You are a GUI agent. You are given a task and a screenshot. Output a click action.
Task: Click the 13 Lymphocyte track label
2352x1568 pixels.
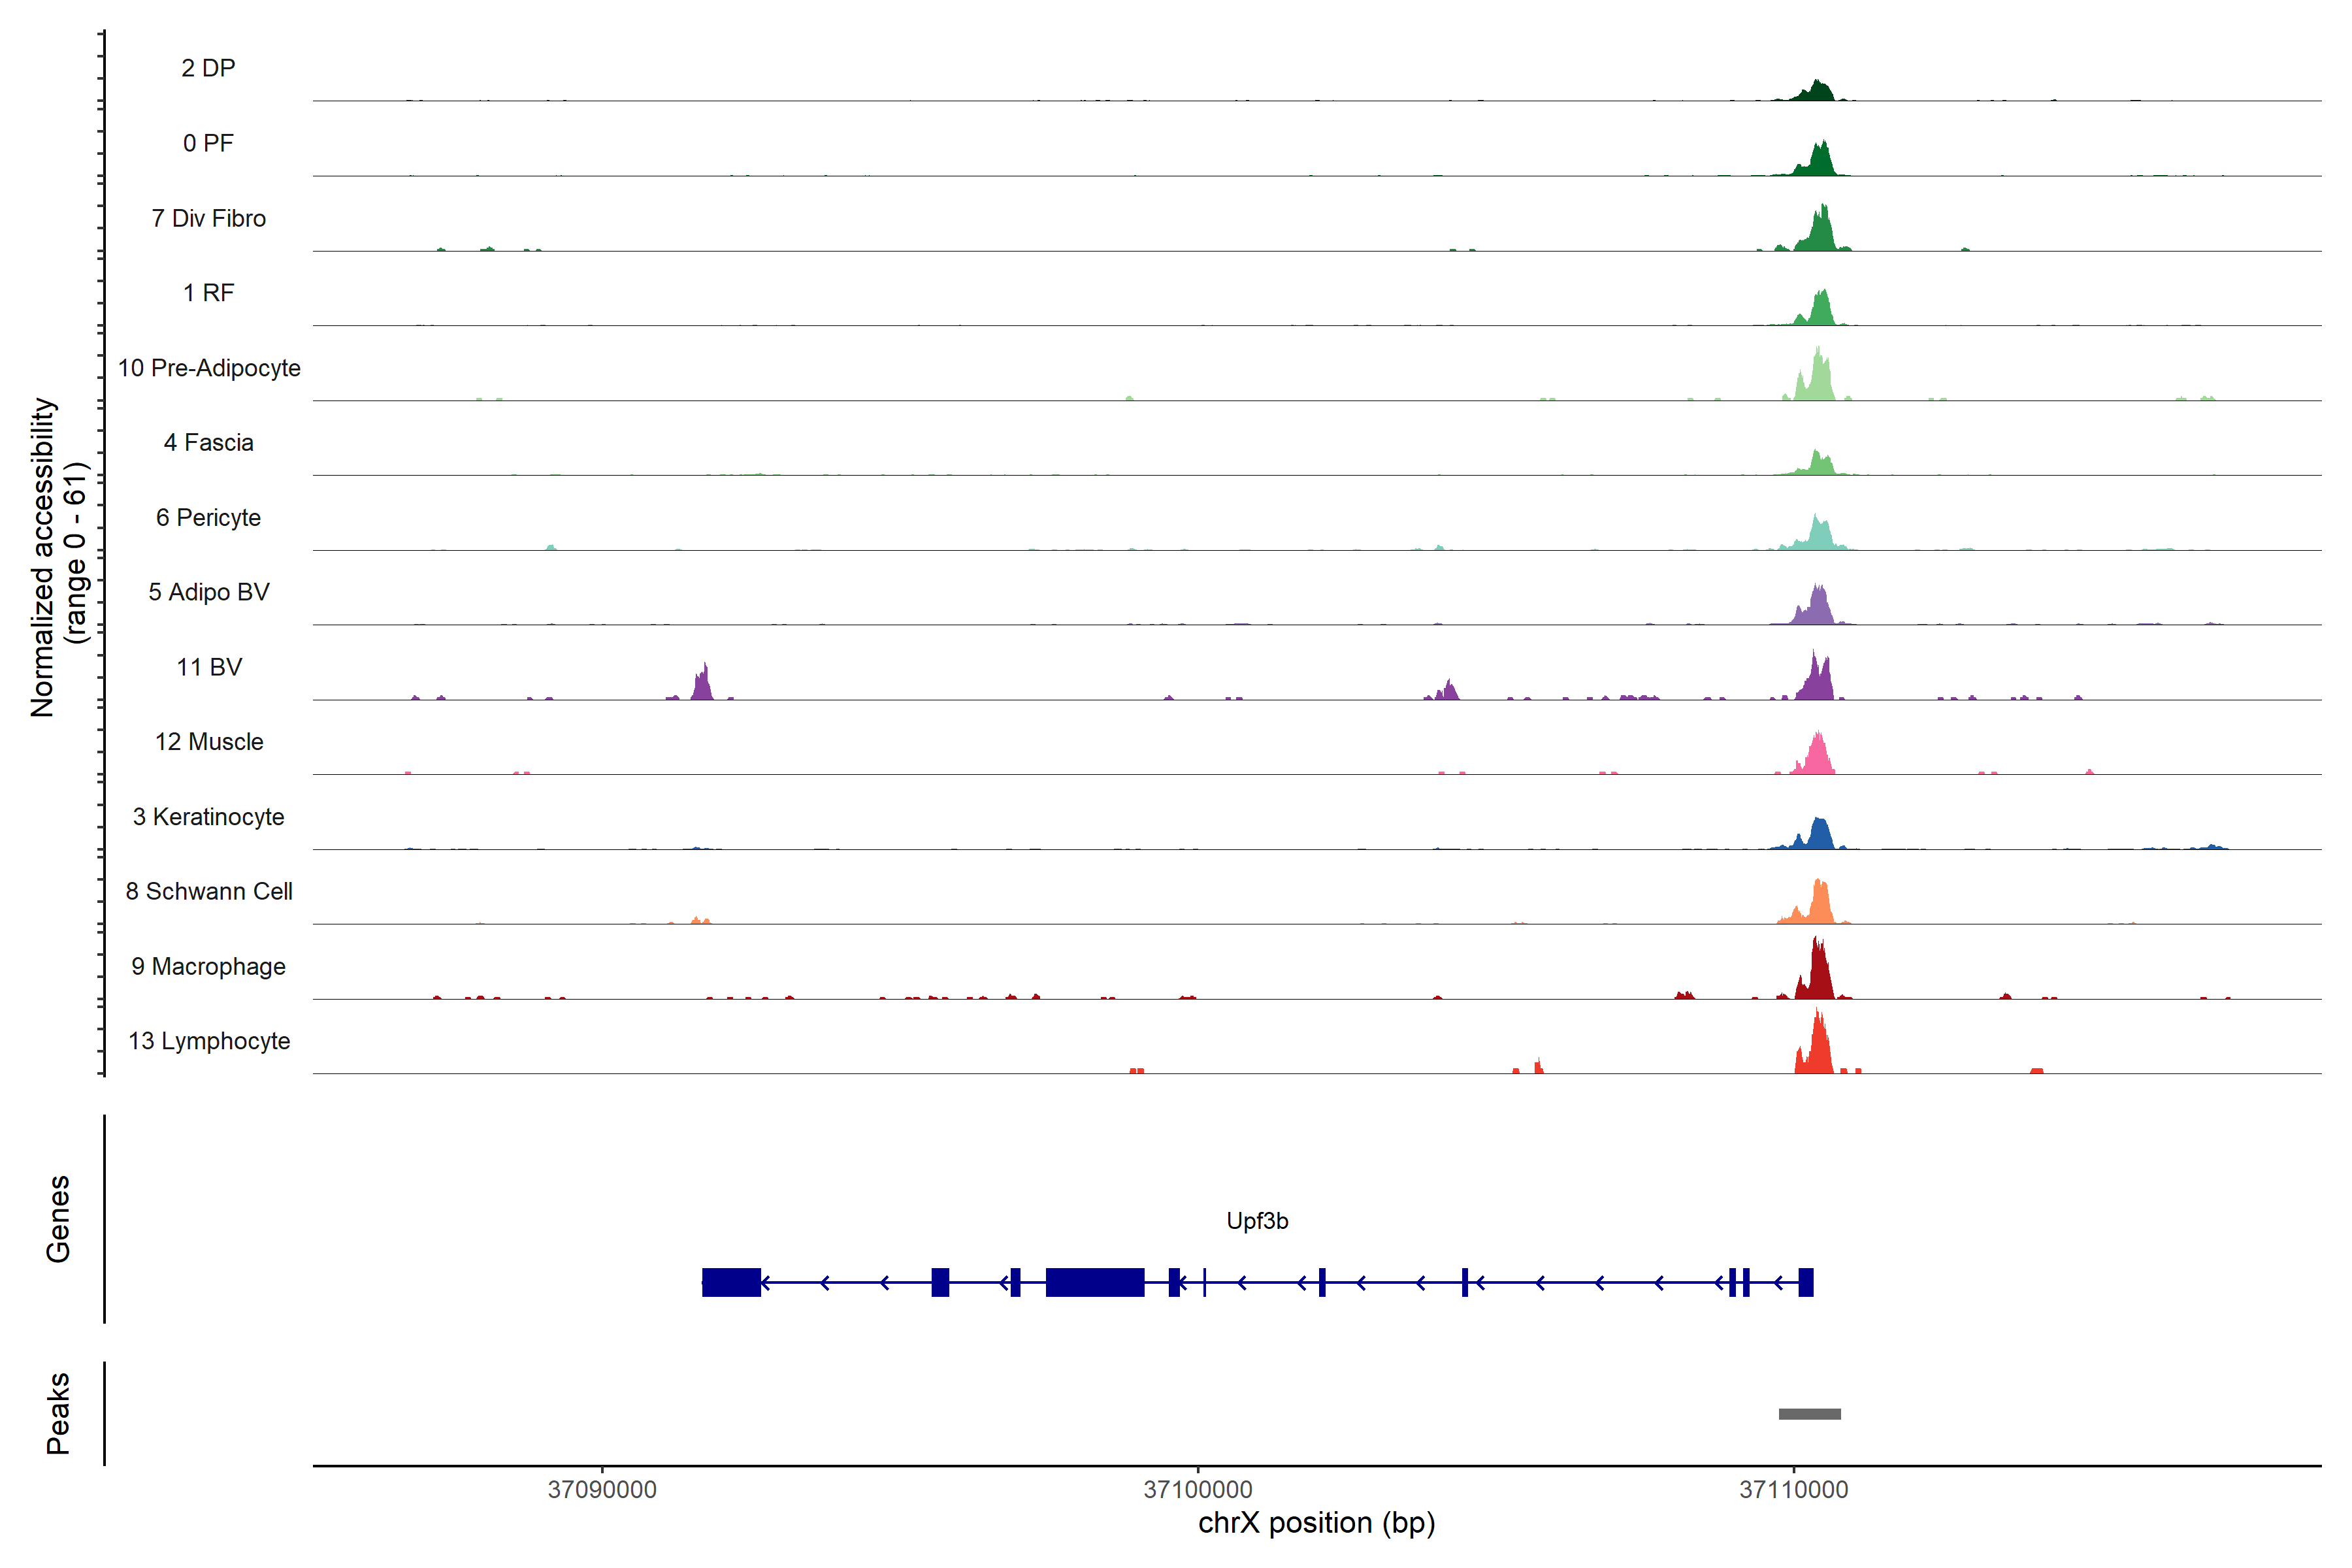(209, 1041)
